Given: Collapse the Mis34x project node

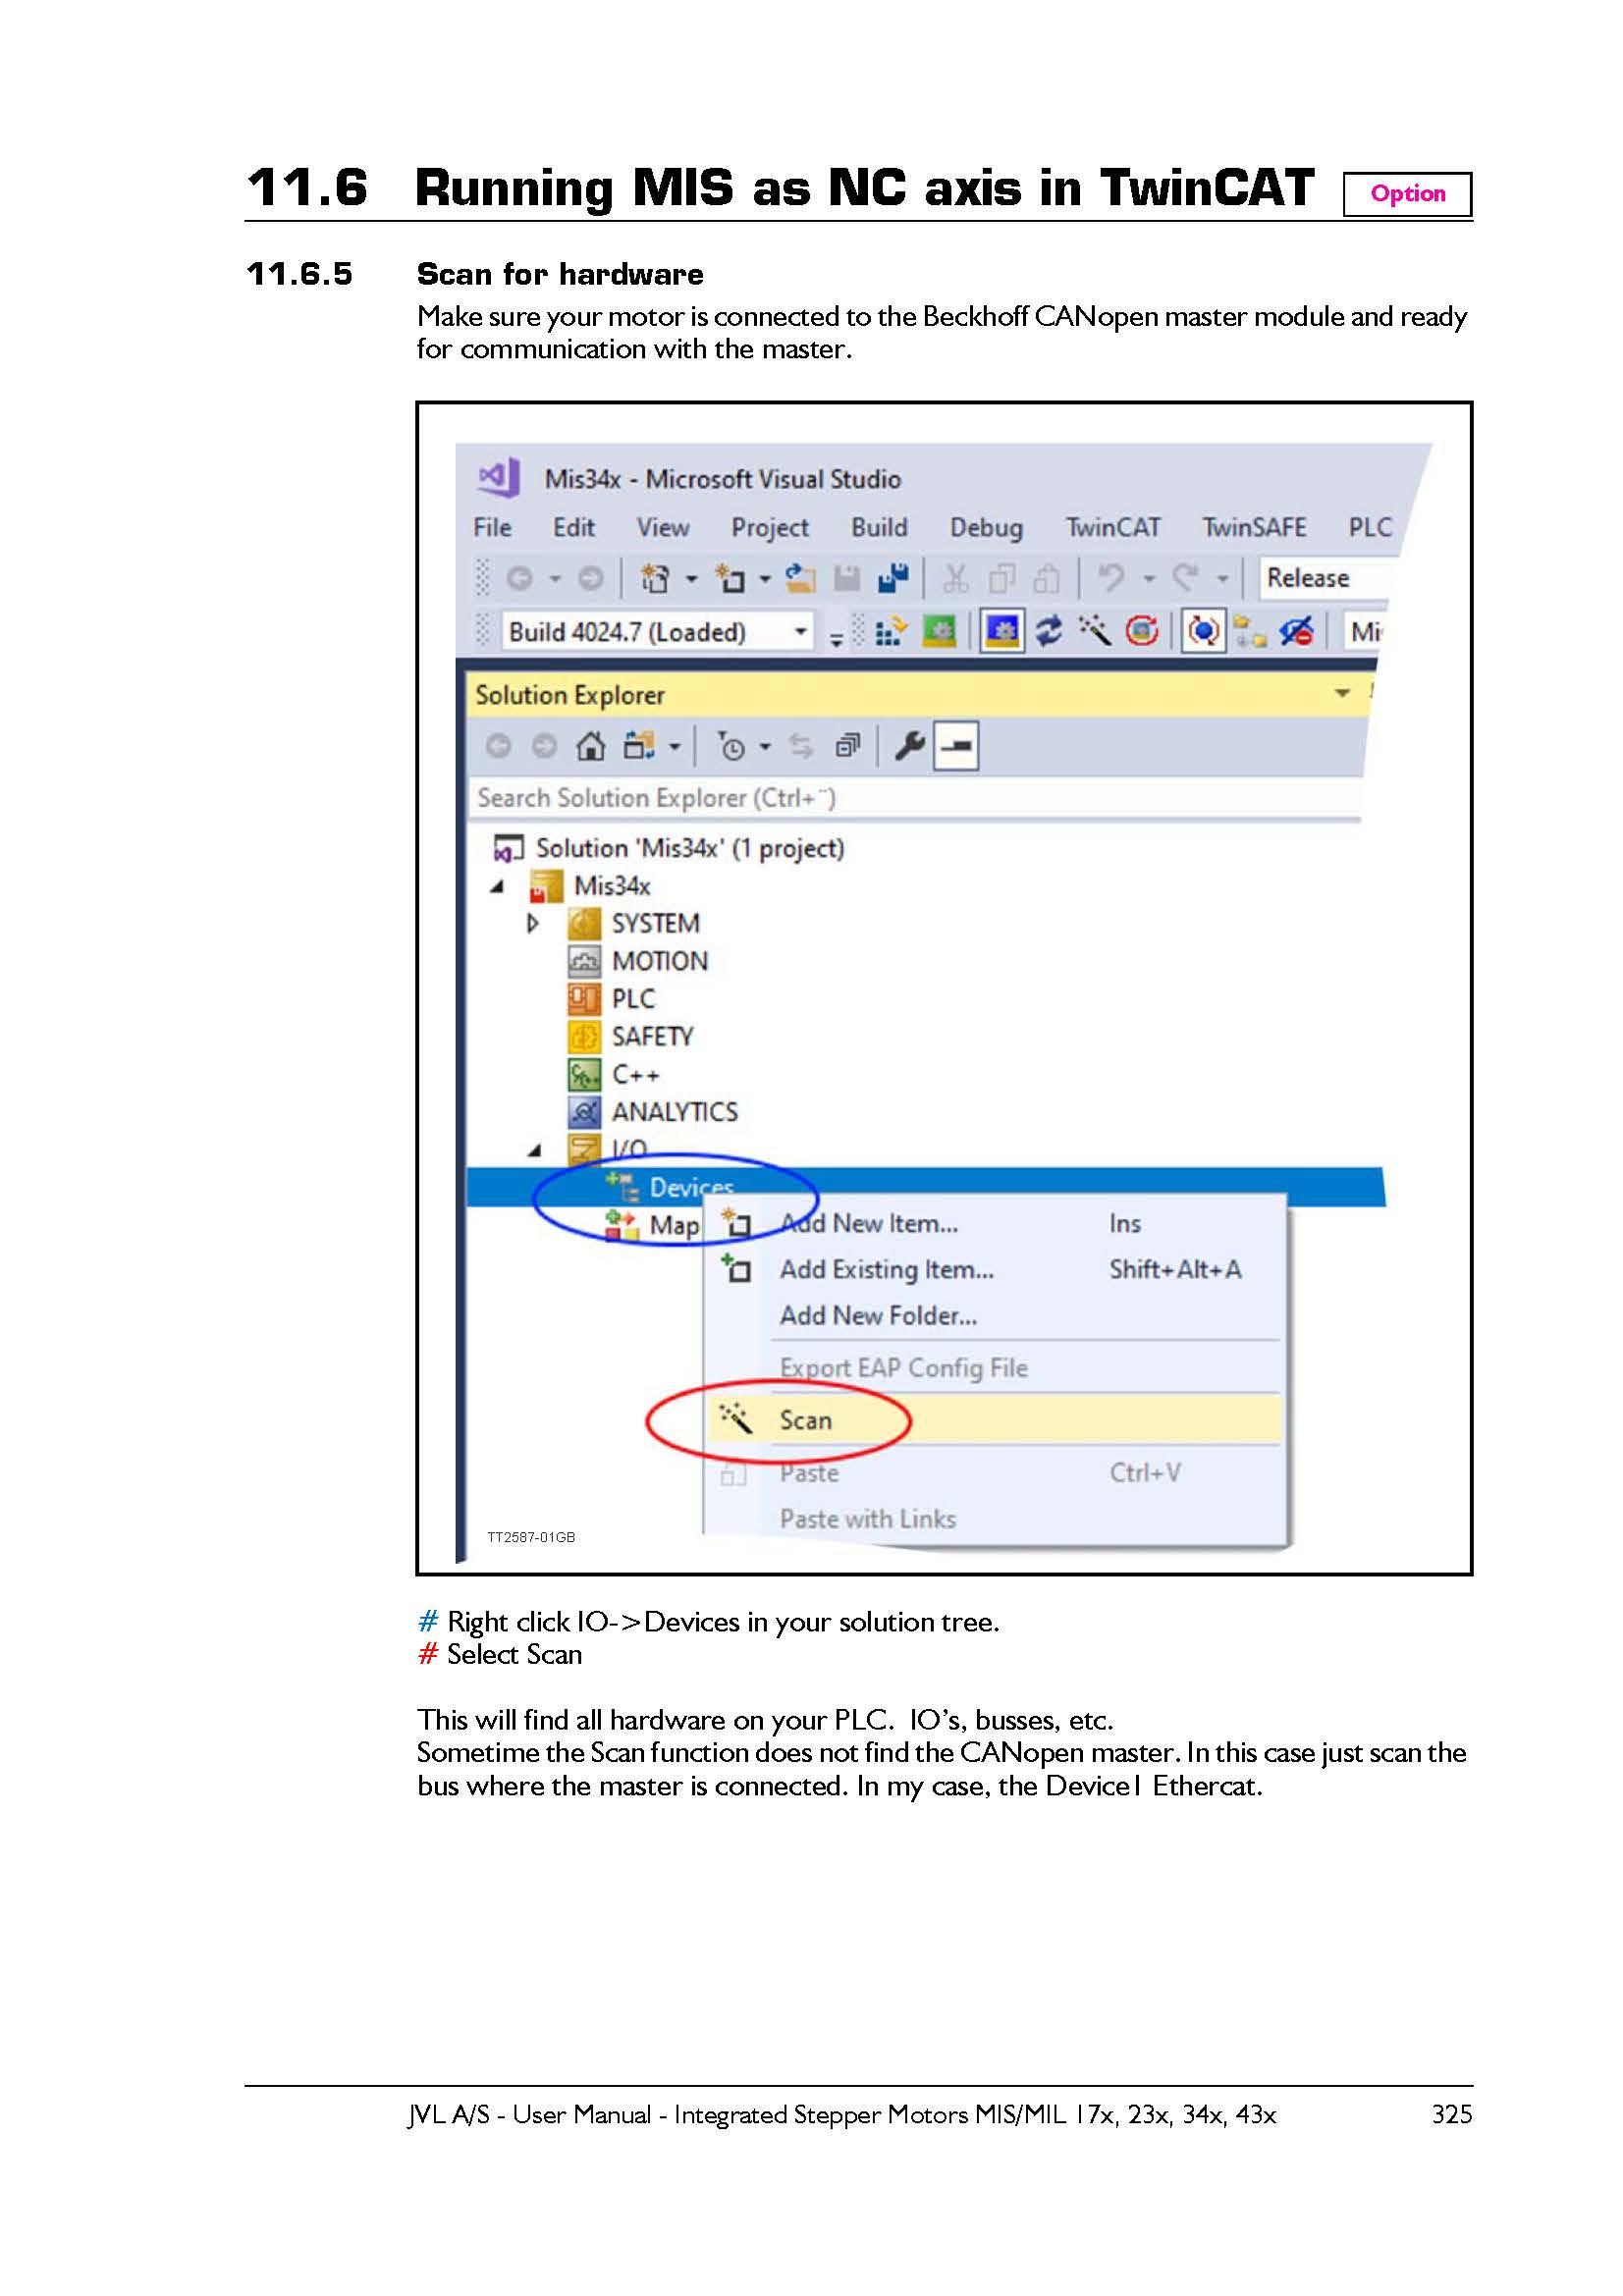Looking at the screenshot, I should point(498,886).
